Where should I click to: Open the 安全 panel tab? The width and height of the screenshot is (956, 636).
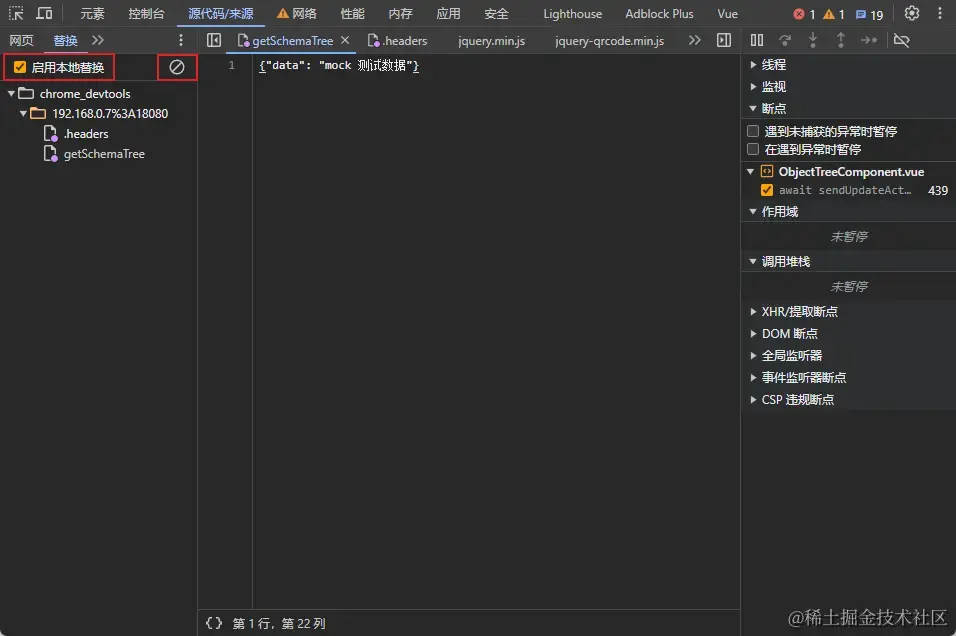496,13
